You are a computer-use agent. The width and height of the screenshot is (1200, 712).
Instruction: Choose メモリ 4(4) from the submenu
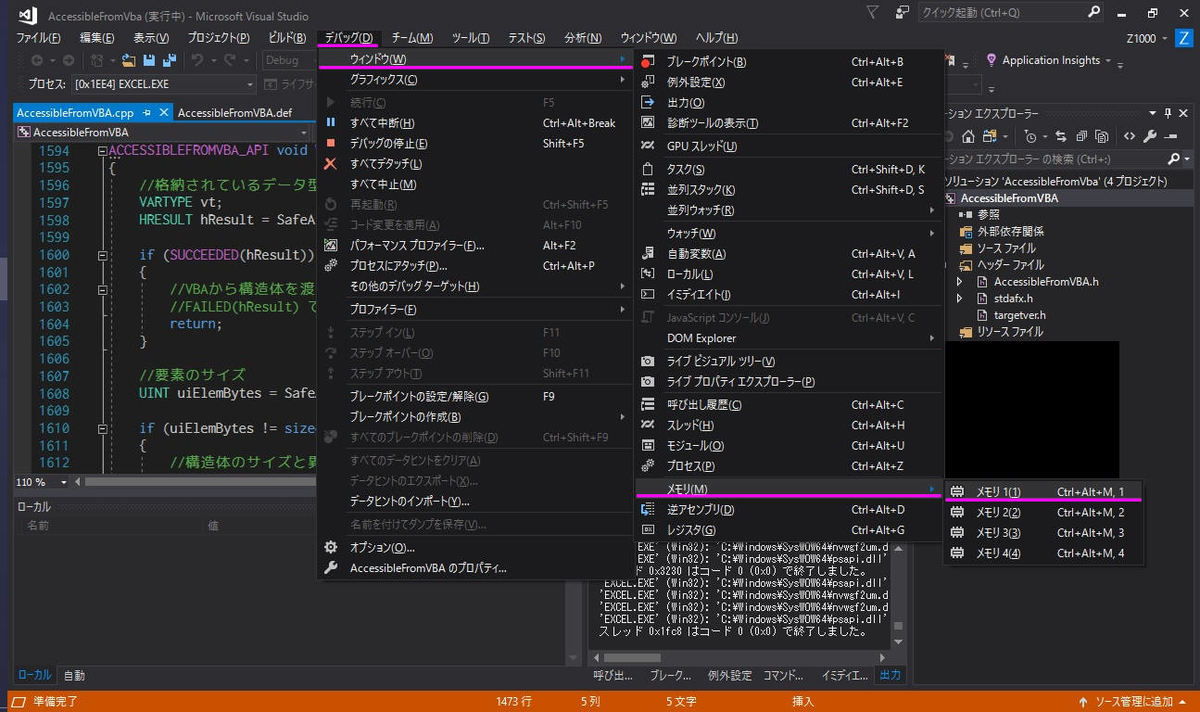1043,554
